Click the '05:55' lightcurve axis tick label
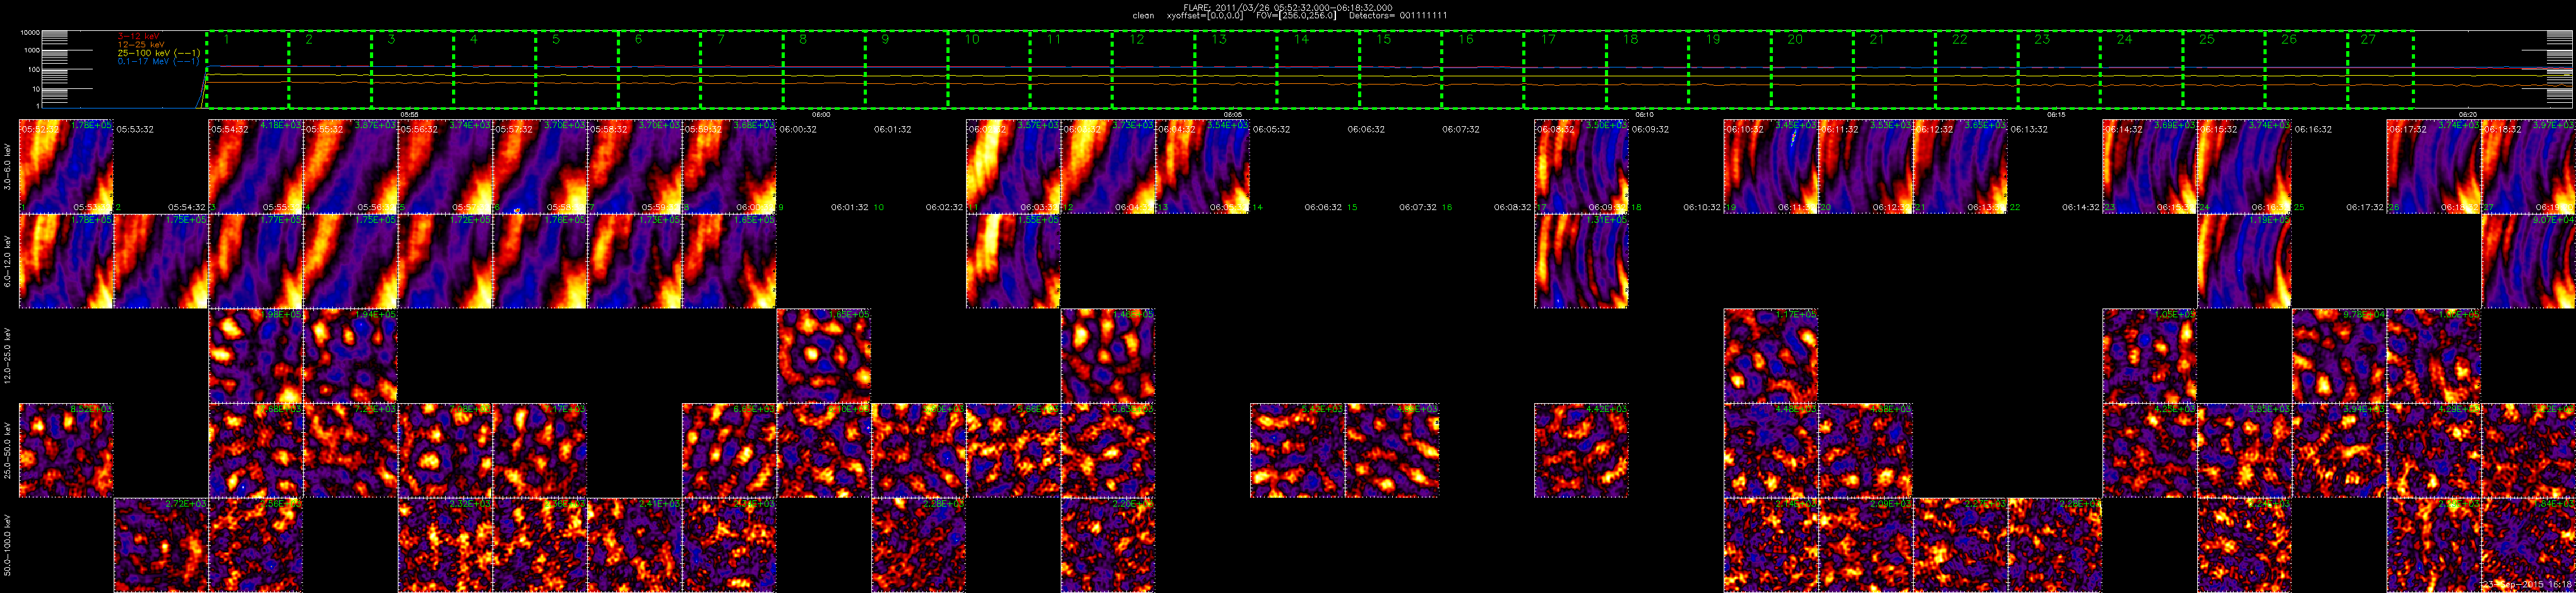 409,114
